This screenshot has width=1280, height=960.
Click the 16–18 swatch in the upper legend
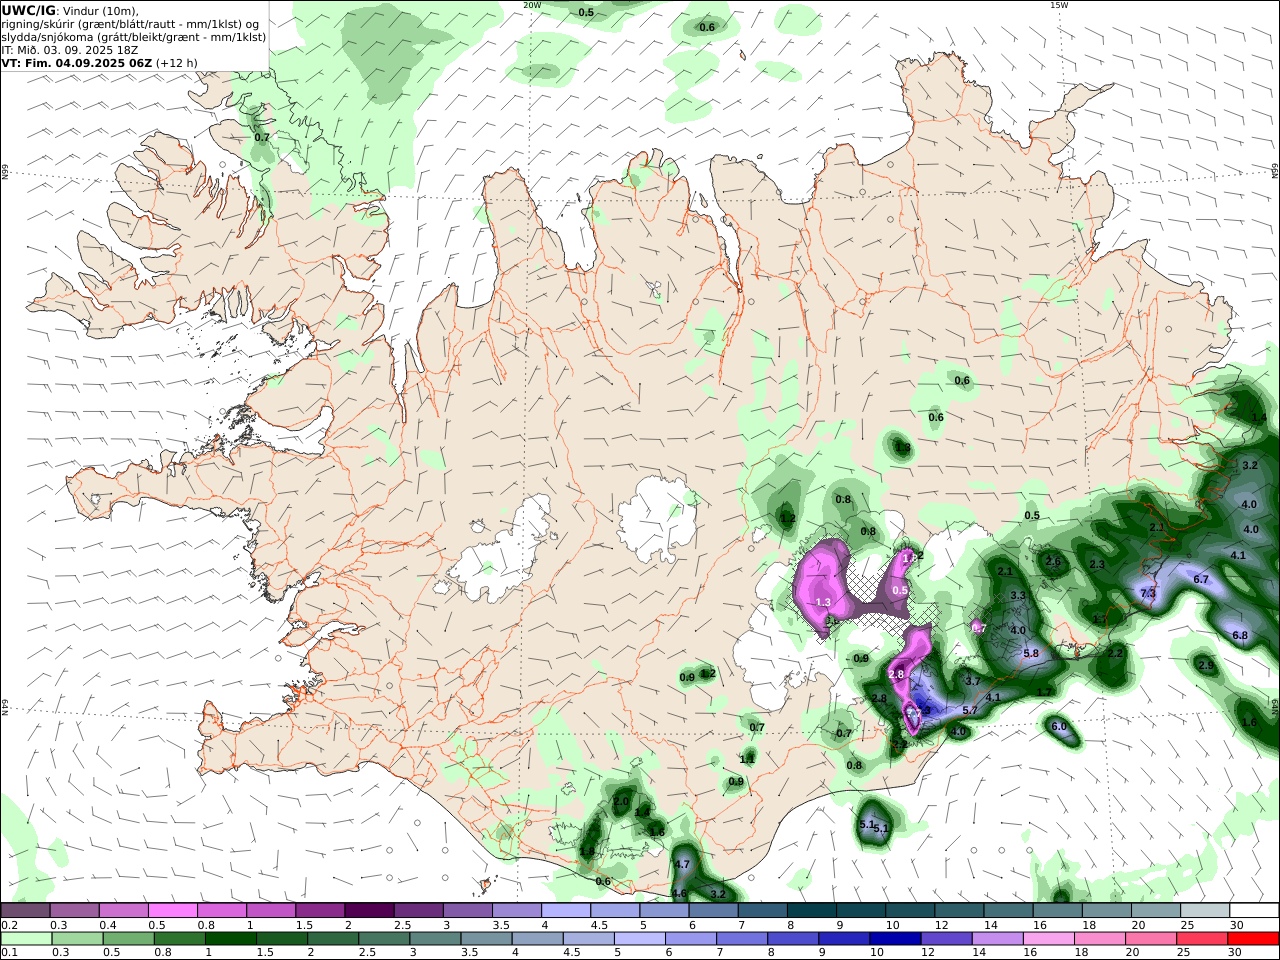click(x=1057, y=910)
